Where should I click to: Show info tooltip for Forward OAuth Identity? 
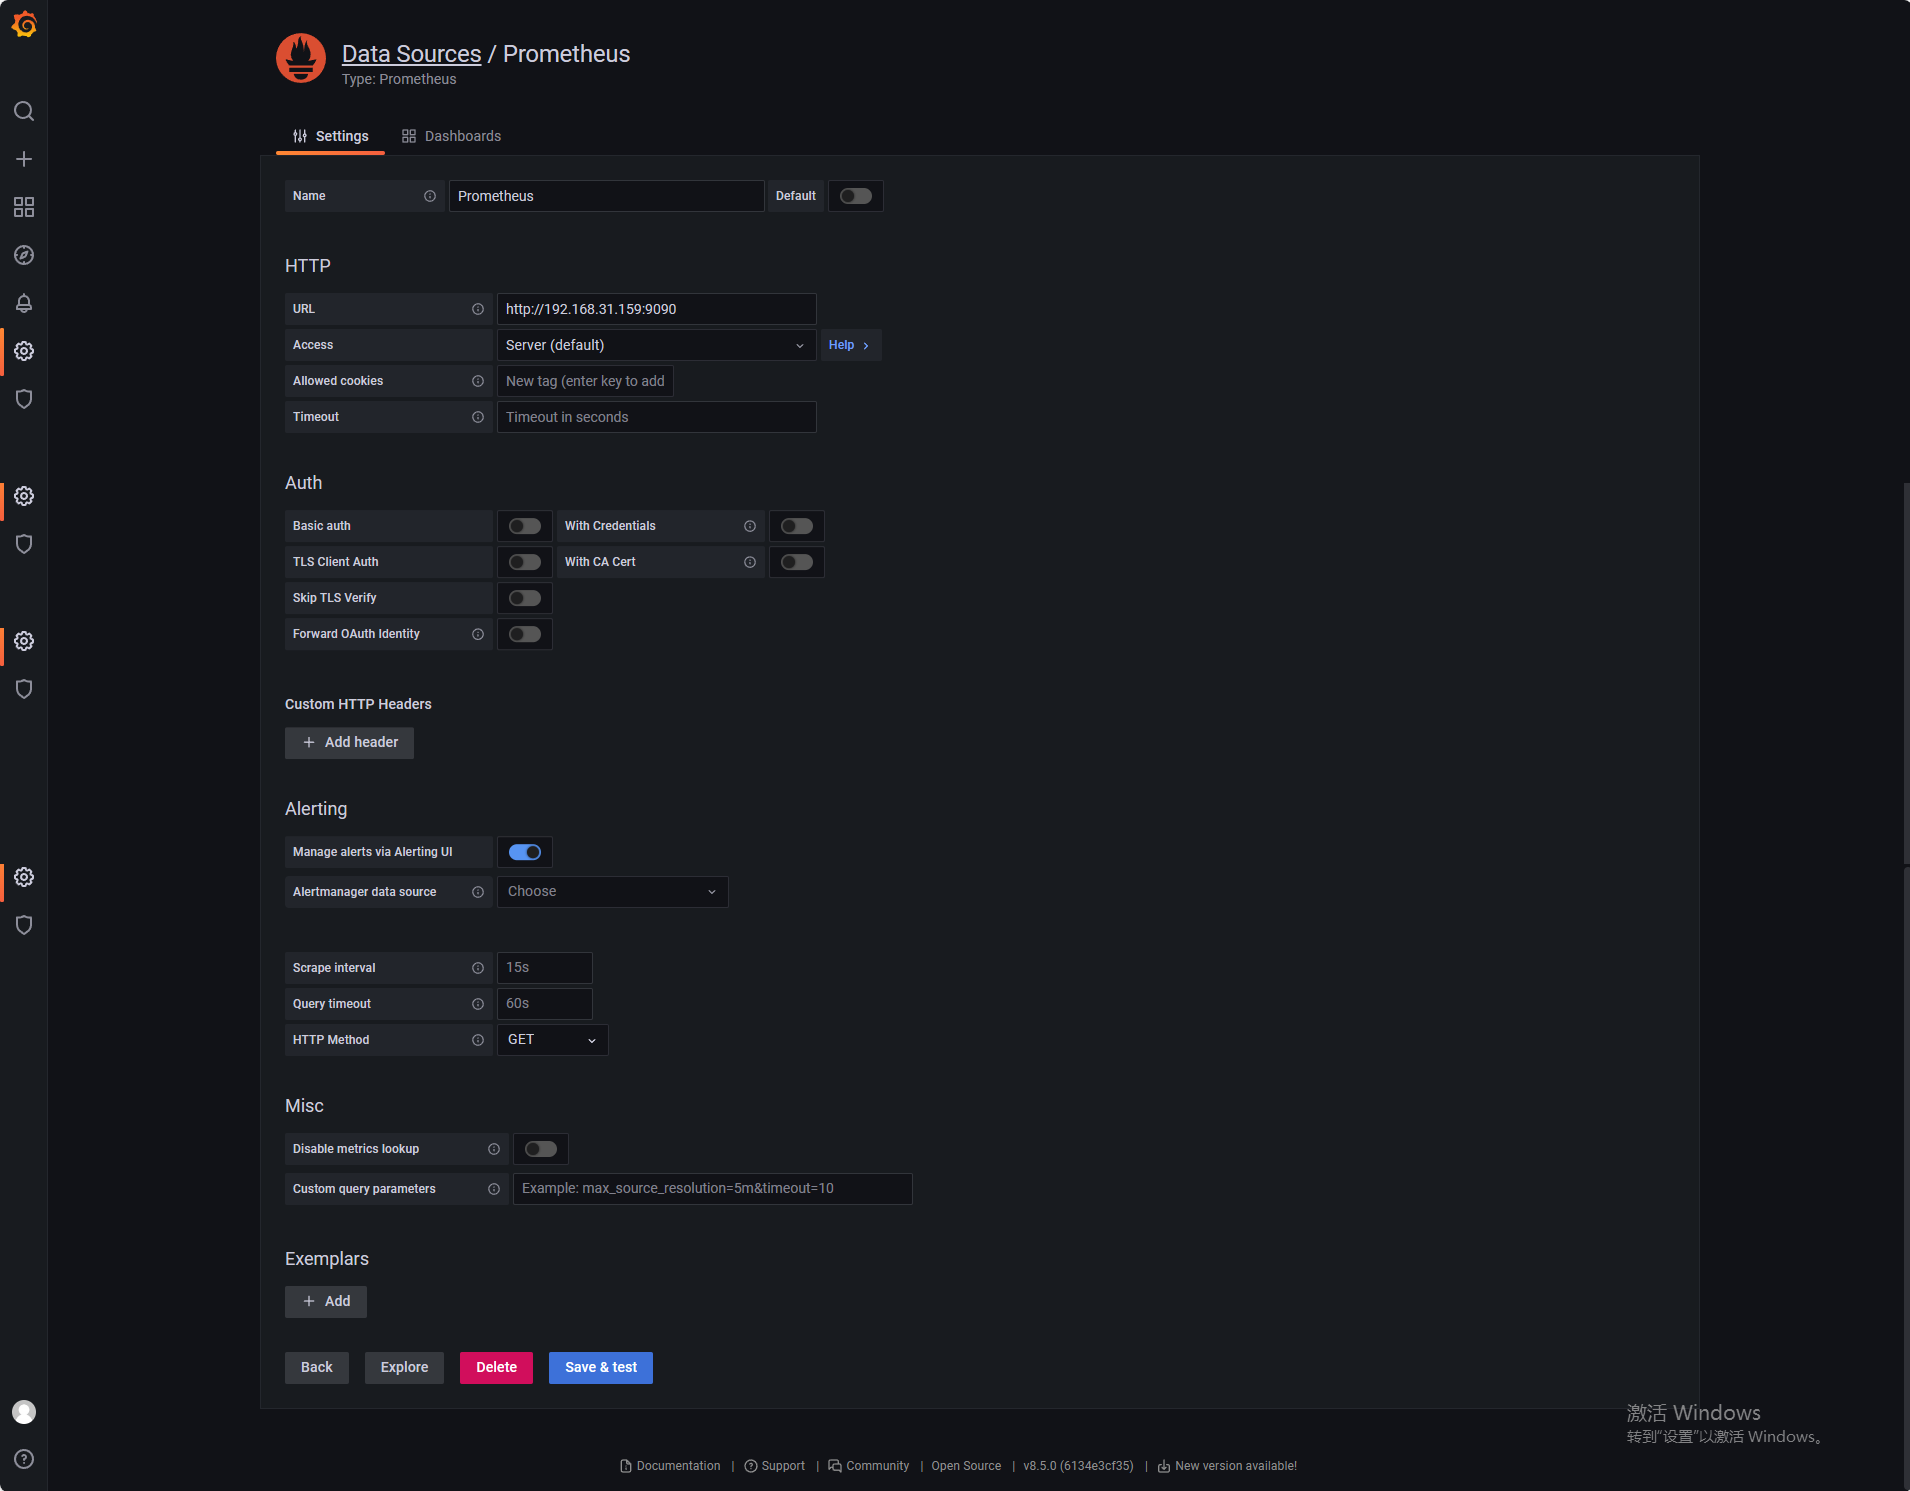(478, 634)
